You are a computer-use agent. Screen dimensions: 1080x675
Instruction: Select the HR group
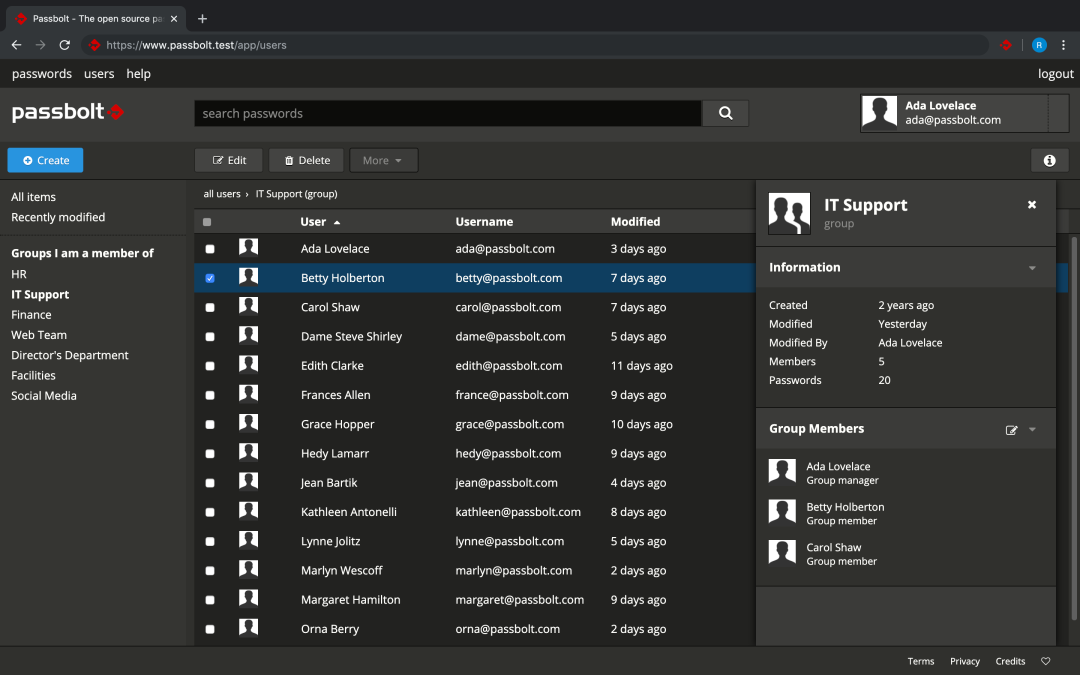19,274
